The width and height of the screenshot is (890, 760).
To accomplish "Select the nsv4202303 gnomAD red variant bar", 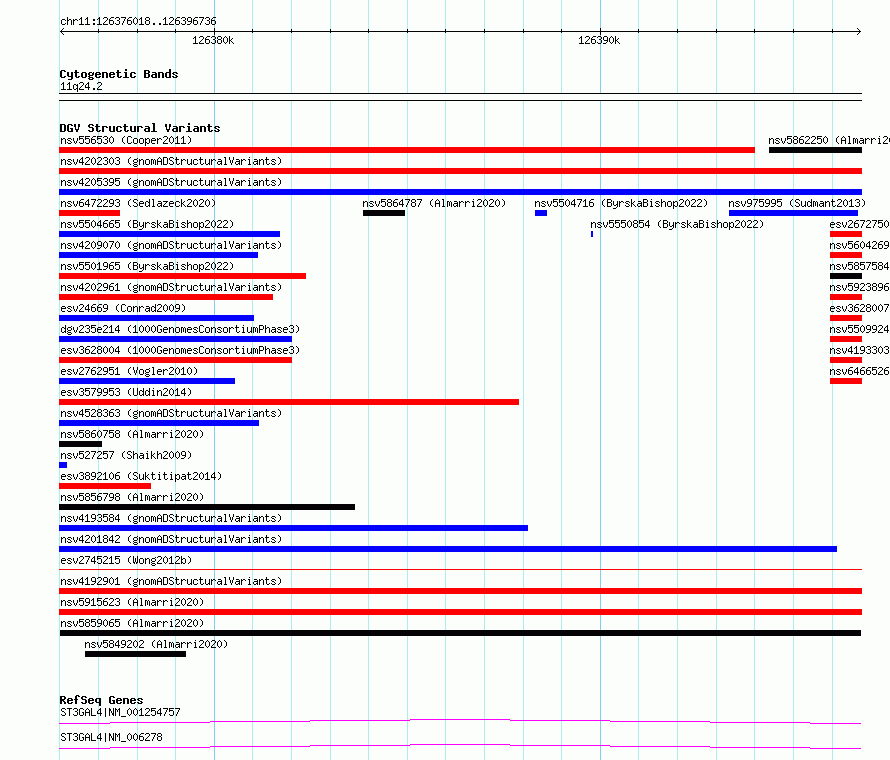I will pyautogui.click(x=460, y=171).
